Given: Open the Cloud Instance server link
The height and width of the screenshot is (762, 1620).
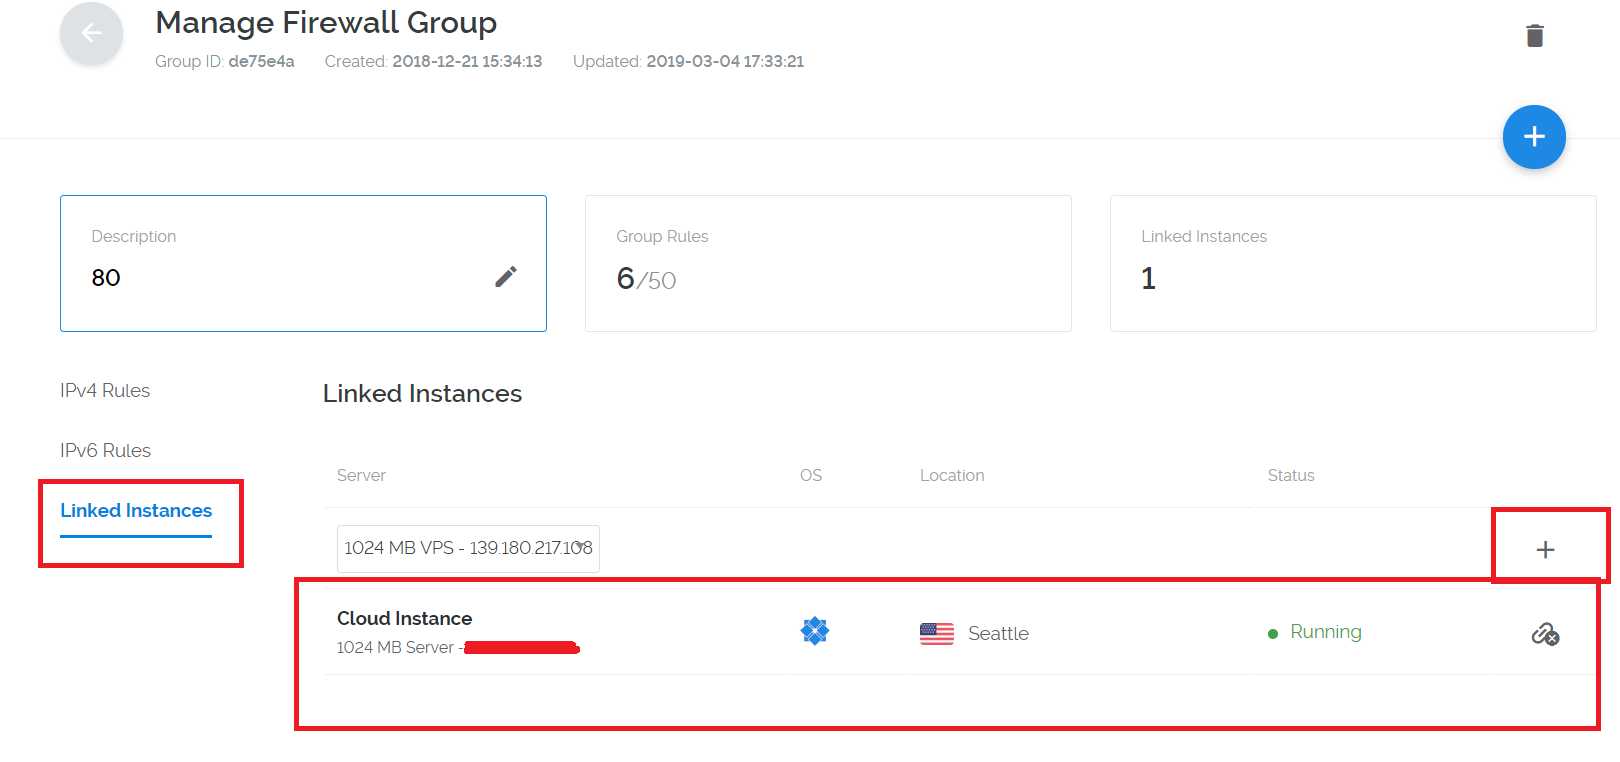Looking at the screenshot, I should [404, 618].
